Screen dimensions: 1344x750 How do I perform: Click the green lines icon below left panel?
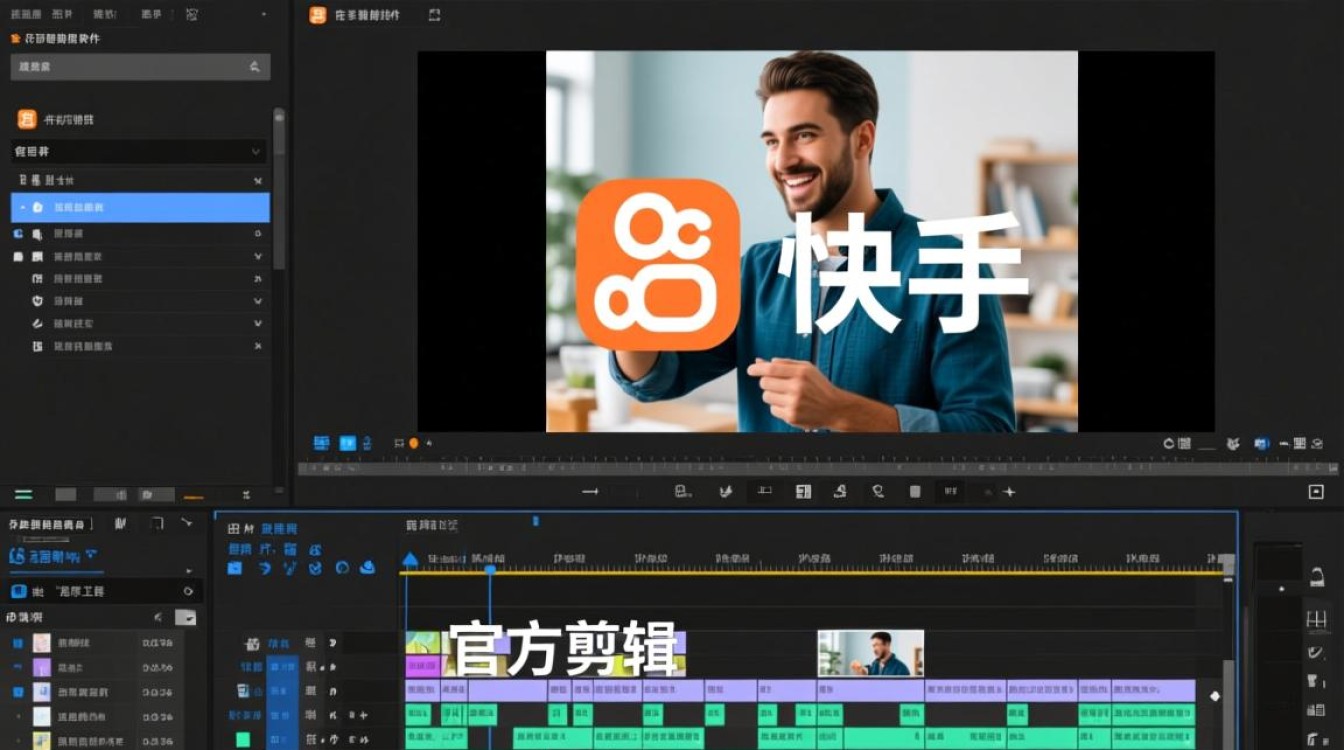click(x=24, y=495)
